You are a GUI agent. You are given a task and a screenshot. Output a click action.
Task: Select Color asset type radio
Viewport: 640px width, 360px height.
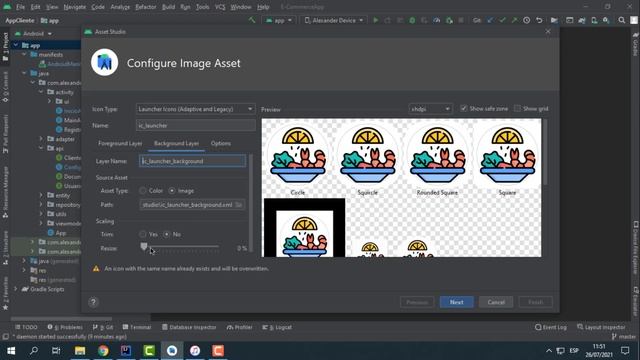pos(142,191)
